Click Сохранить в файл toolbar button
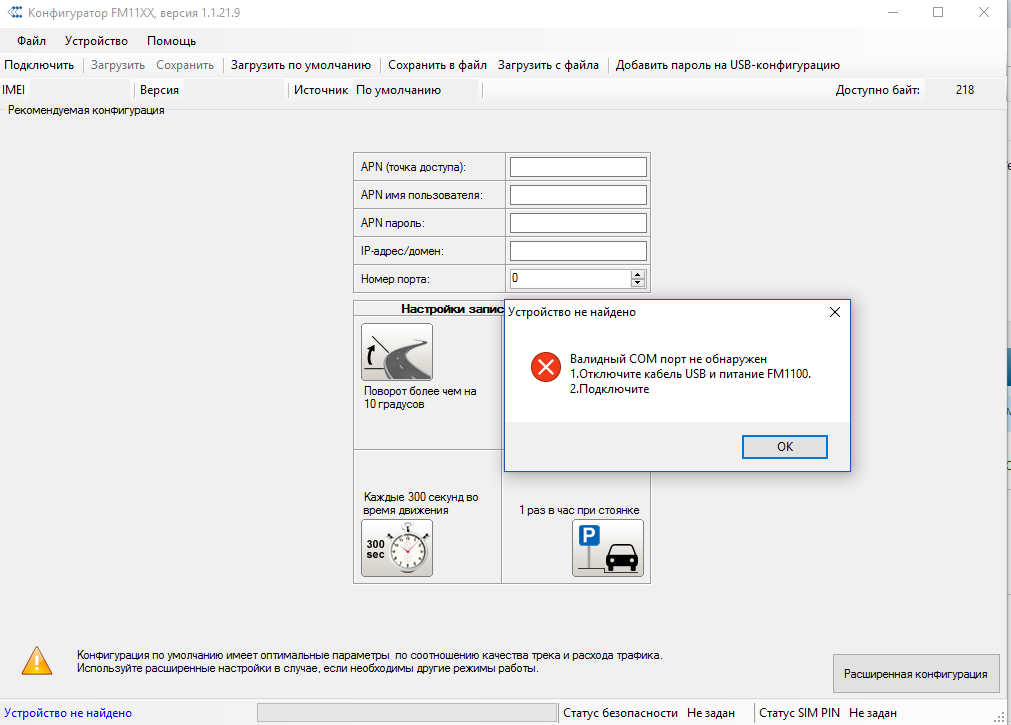The width and height of the screenshot is (1011, 725). [x=437, y=65]
